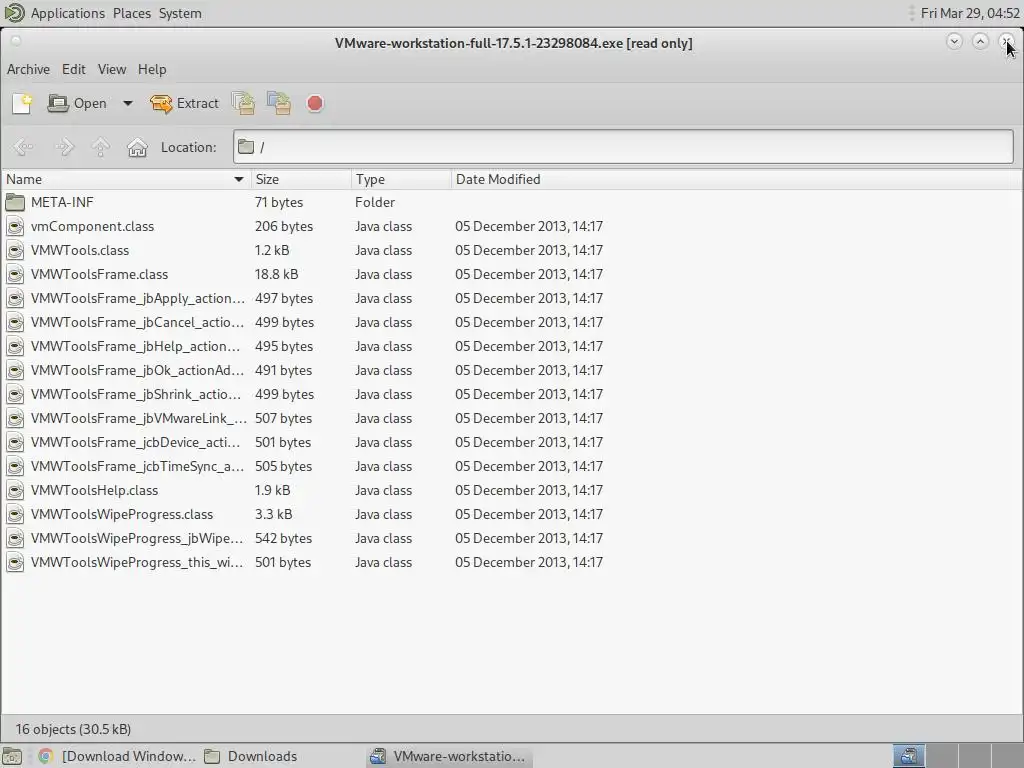Maximize the archive manager window

tap(980, 41)
